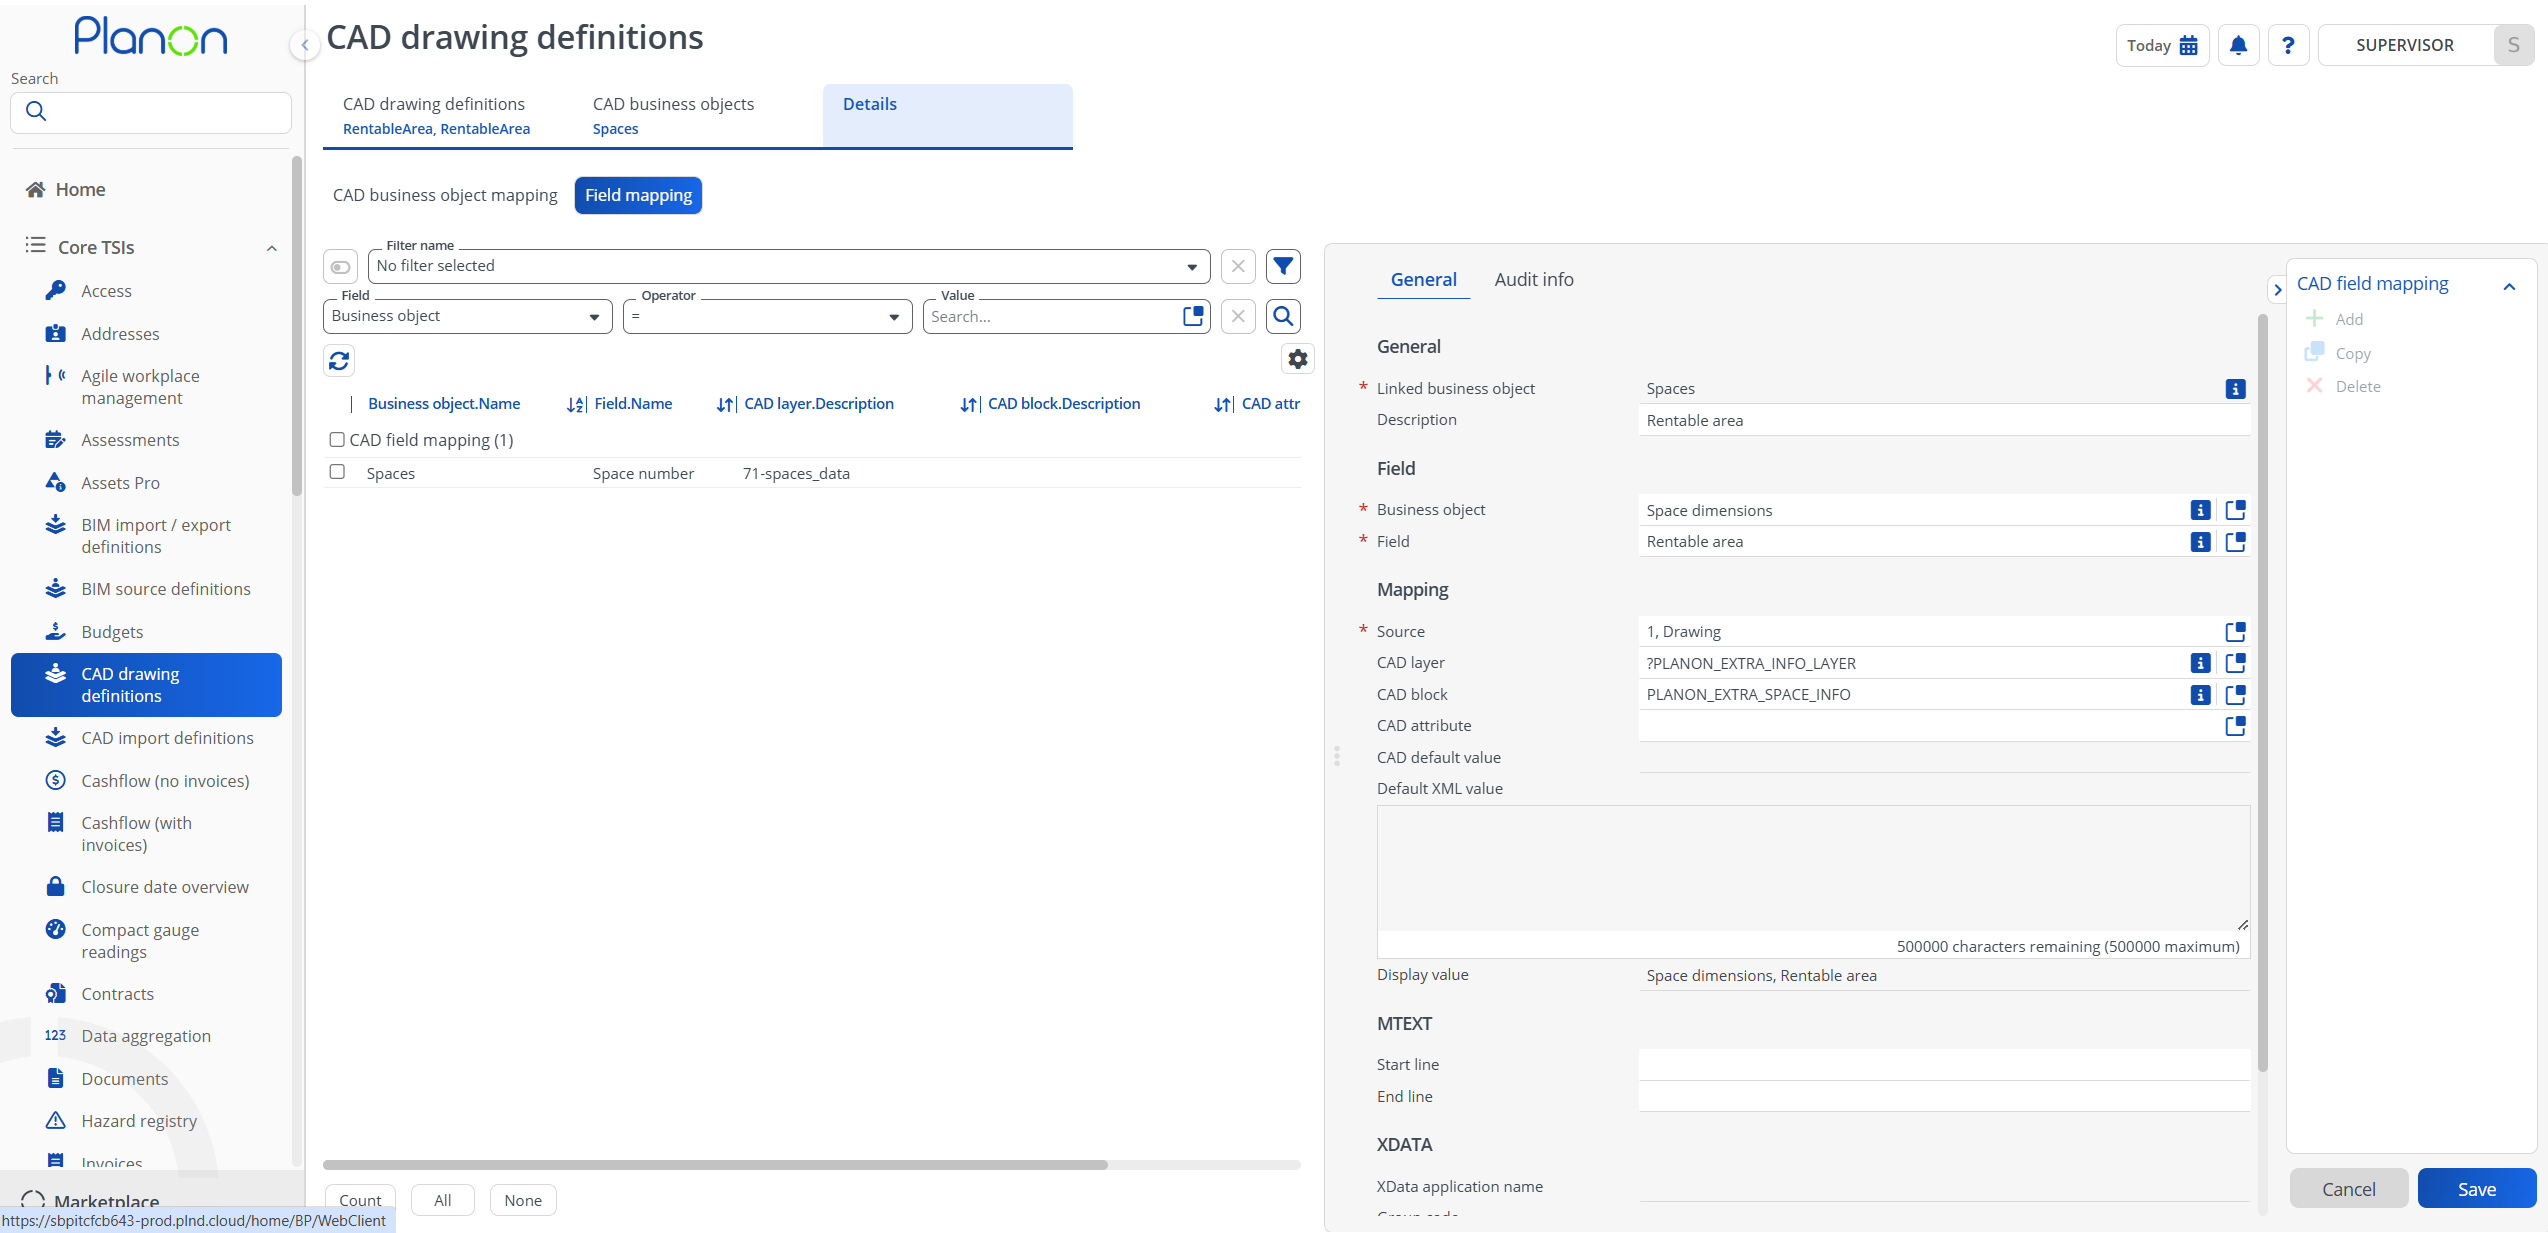Show info for Field Rentable area
This screenshot has width=2548, height=1233.
tap(2200, 542)
